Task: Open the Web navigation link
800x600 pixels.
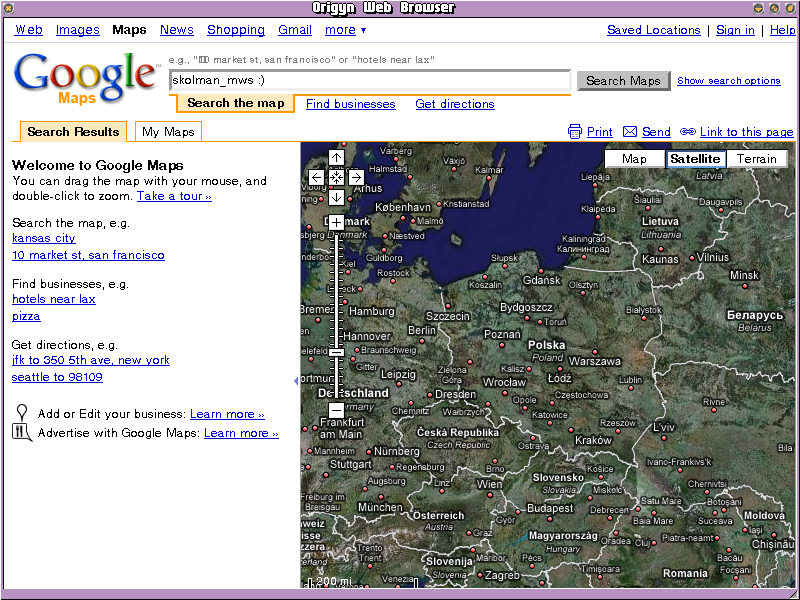Action: click(x=29, y=30)
